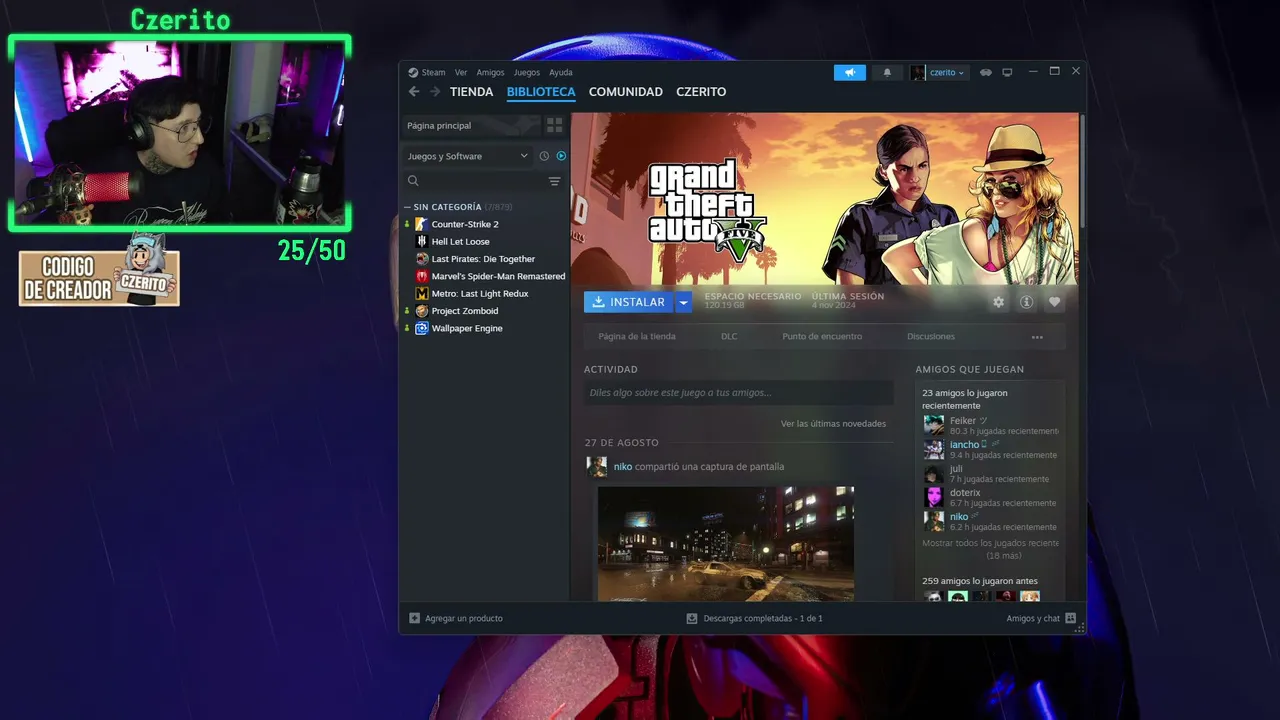Open friend doterix's entry

991,497
